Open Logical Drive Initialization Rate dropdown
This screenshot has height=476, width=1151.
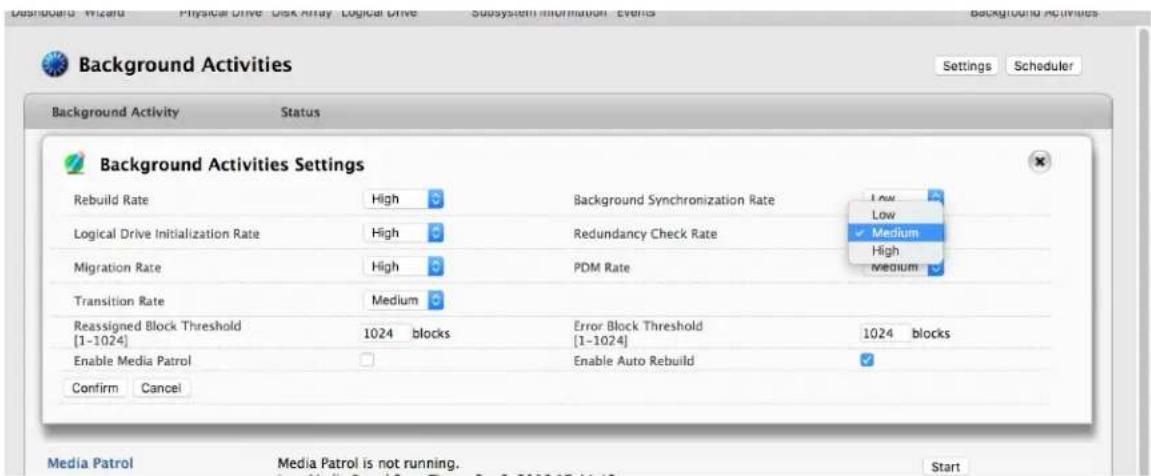(404, 233)
